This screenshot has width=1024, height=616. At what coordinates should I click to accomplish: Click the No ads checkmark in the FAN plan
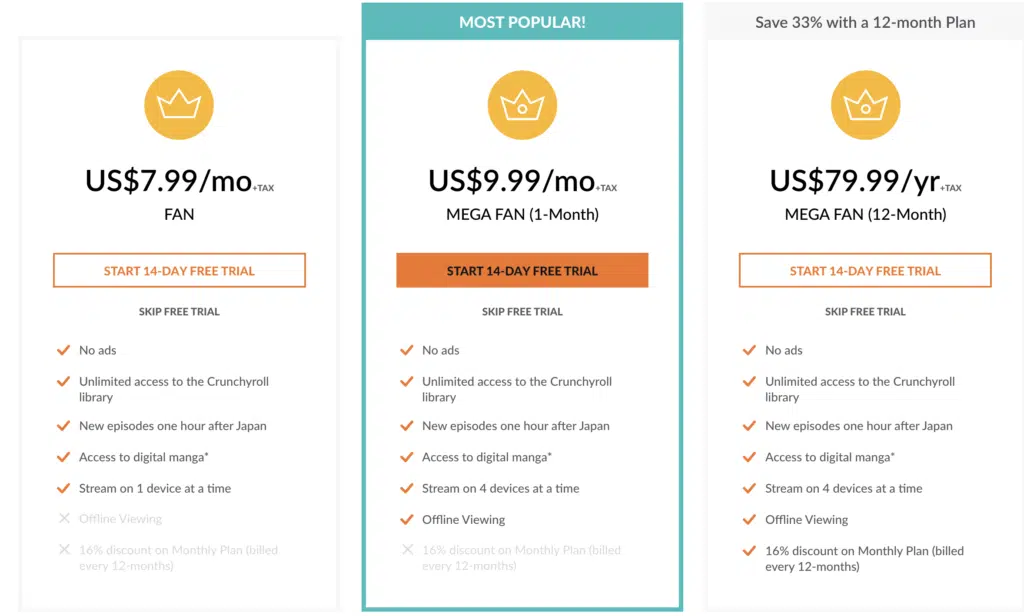pos(63,350)
